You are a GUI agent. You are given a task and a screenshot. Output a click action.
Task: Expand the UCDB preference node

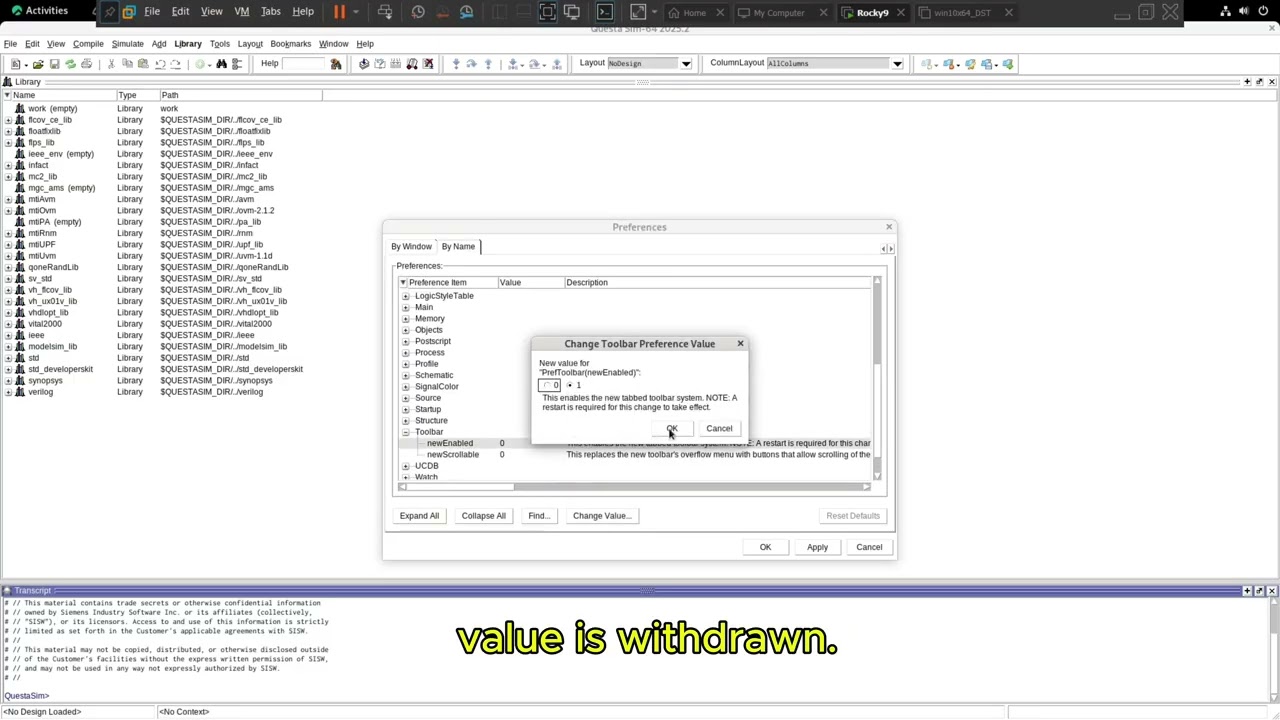tap(405, 466)
